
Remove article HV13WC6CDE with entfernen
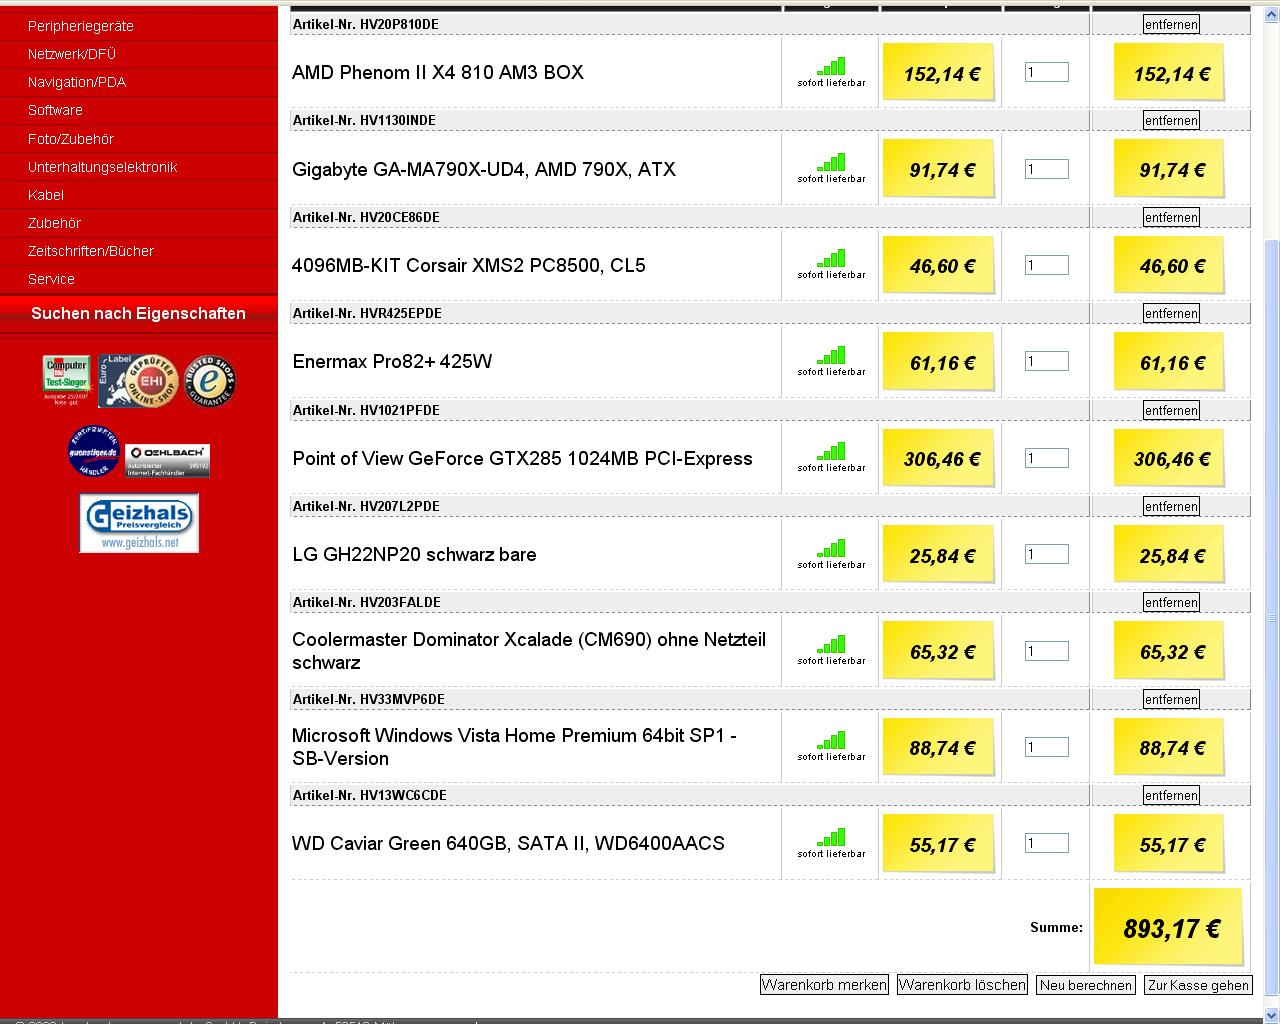1171,795
